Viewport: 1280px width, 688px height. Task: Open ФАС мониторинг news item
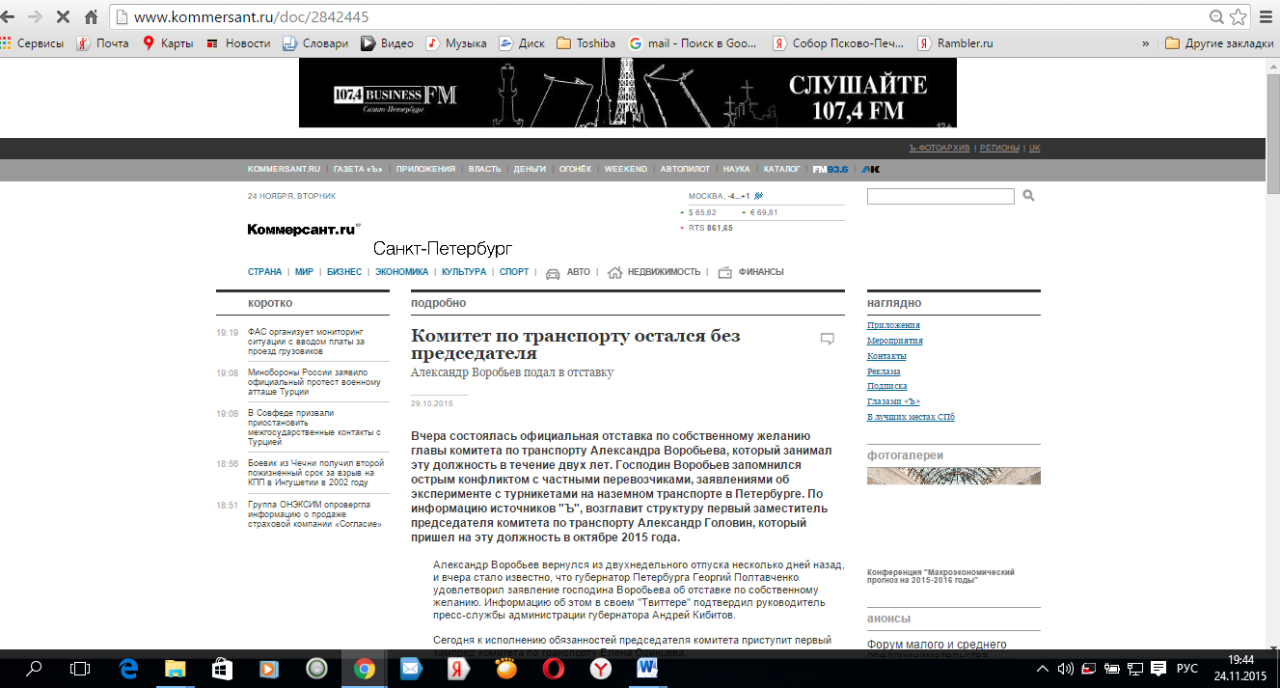click(306, 341)
